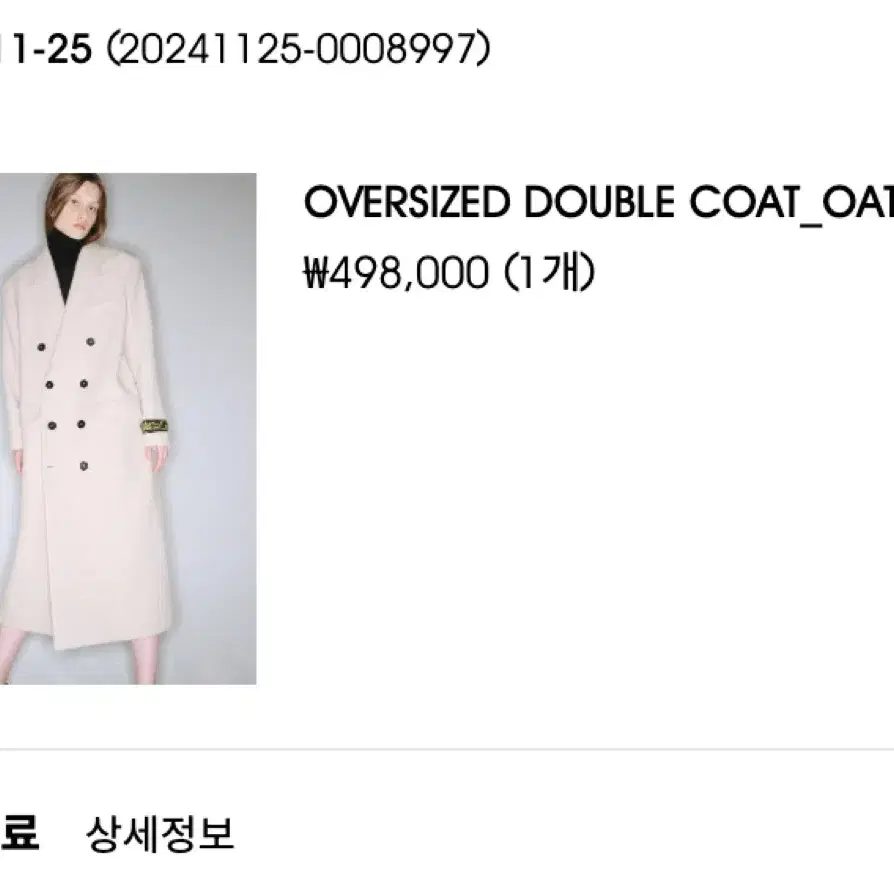This screenshot has height=894, width=894.
Task: Open the oversized coat product thumbnail
Action: coord(128,428)
